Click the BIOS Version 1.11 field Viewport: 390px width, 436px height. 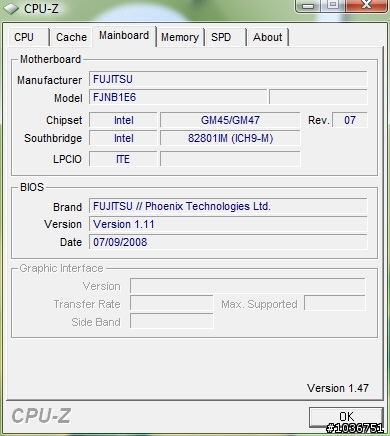click(x=228, y=224)
